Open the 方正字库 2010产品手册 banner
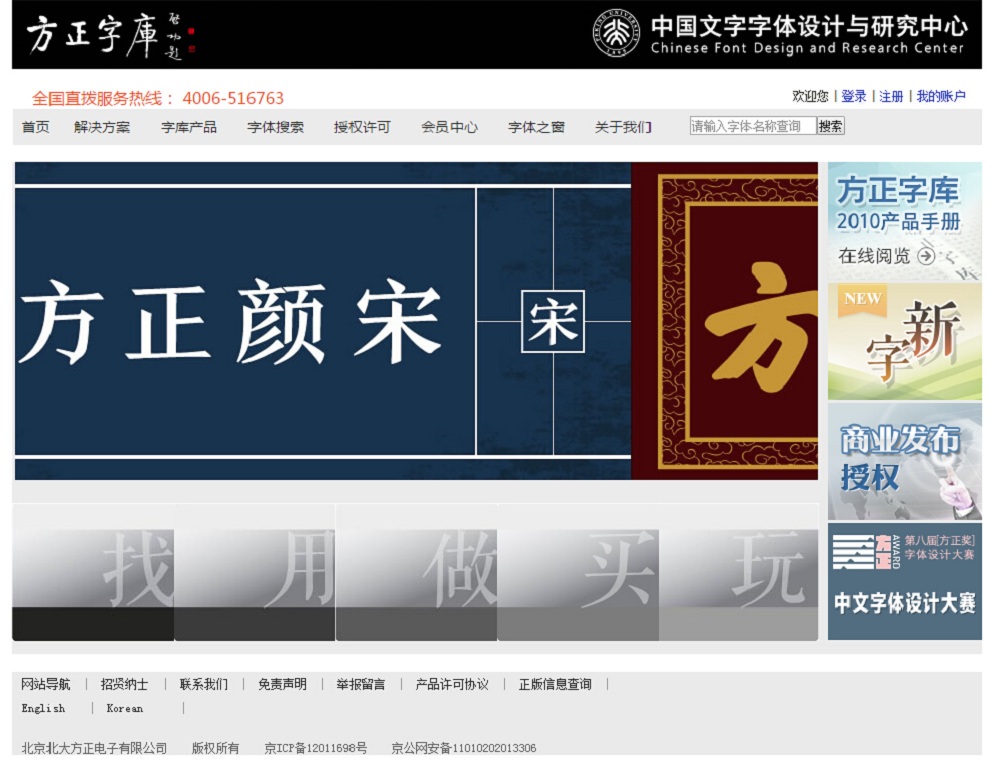The image size is (1000, 775). (x=904, y=221)
